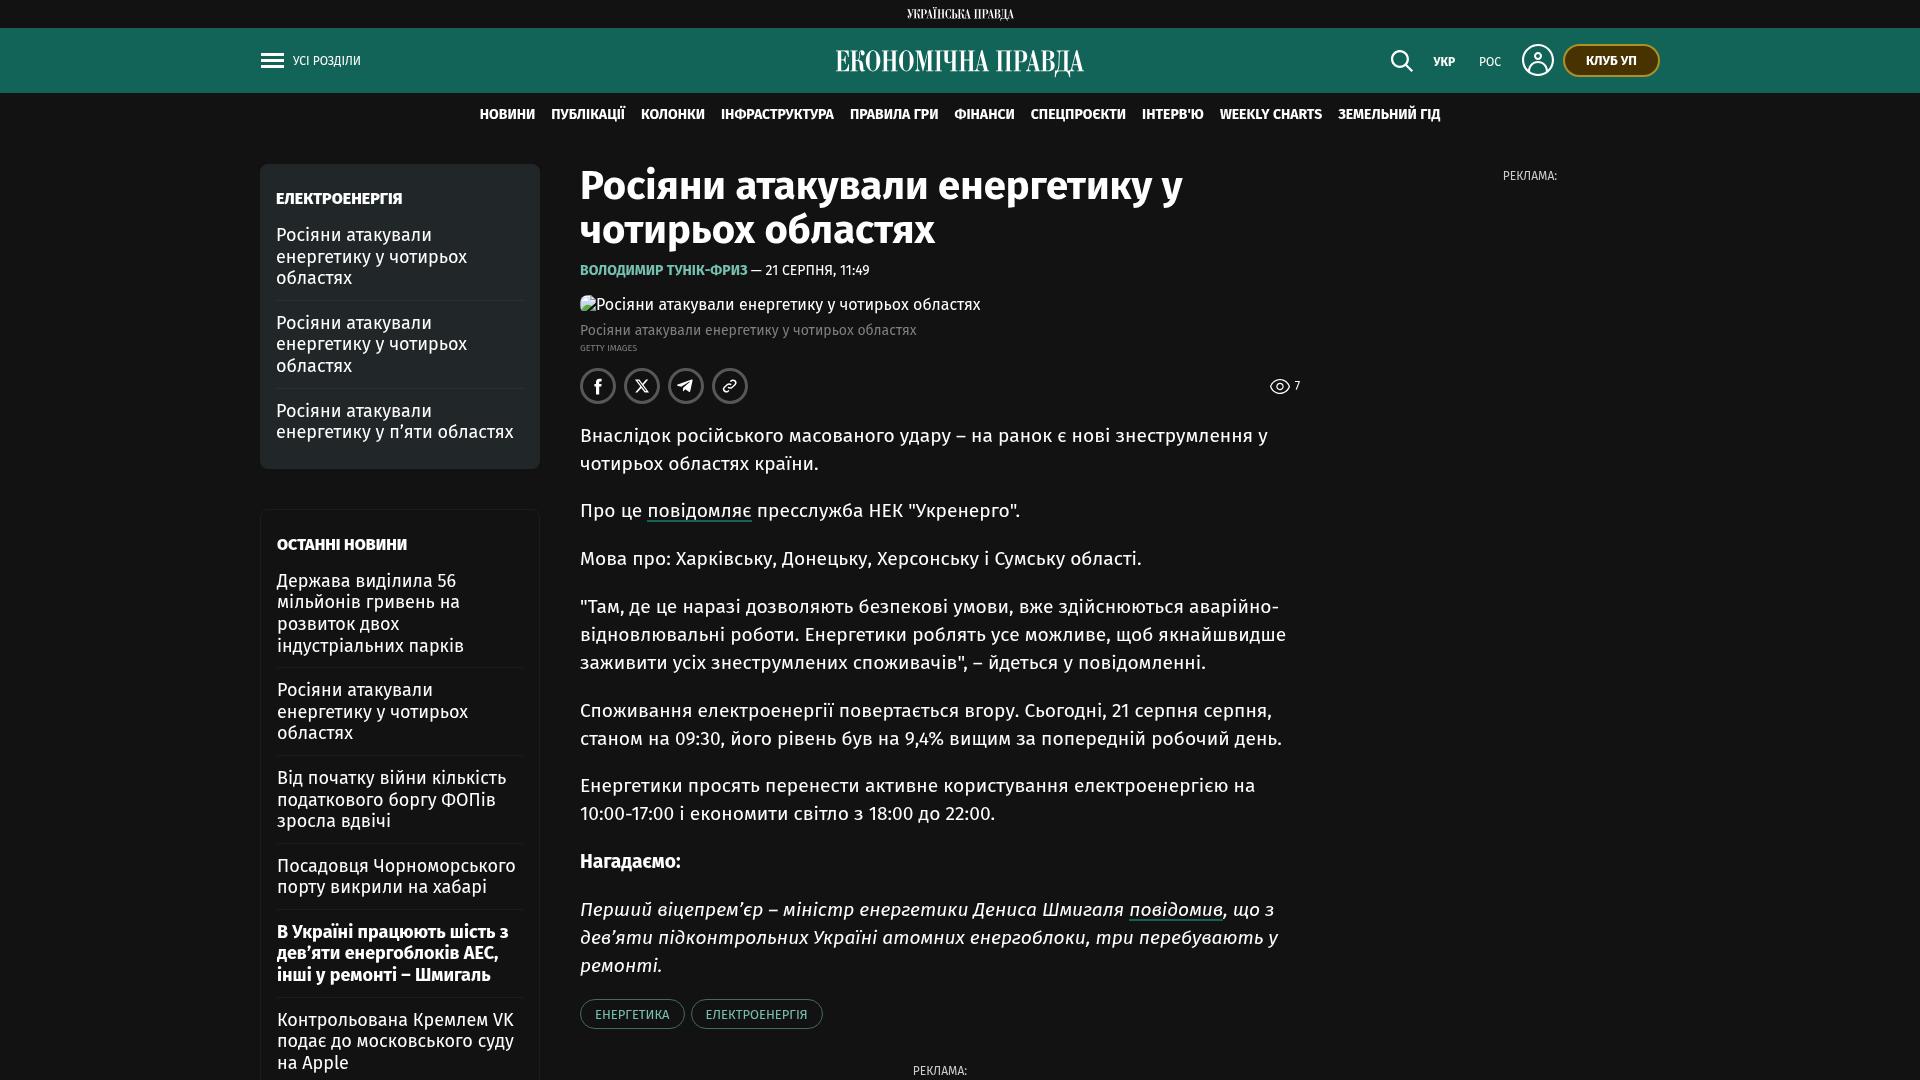This screenshot has height=1080, width=1920.
Task: Click the ОСТАННІ НОВИНИ heading
Action: coord(342,545)
